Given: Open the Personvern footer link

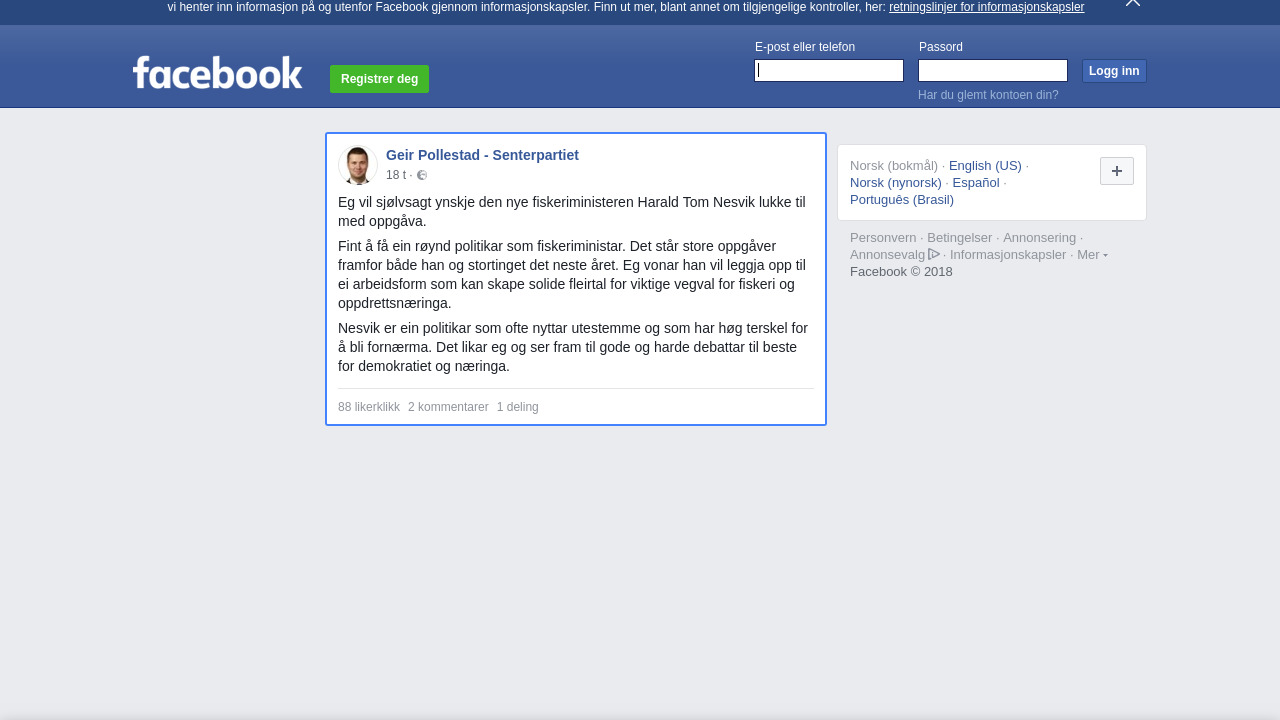Looking at the screenshot, I should coord(883,238).
